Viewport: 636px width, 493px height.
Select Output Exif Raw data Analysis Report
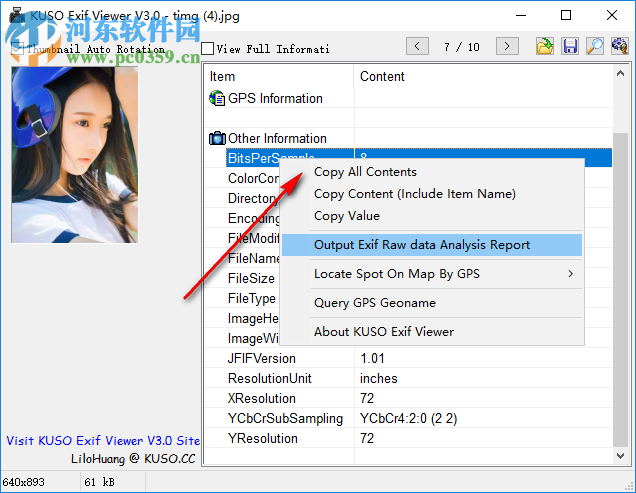pyautogui.click(x=432, y=245)
